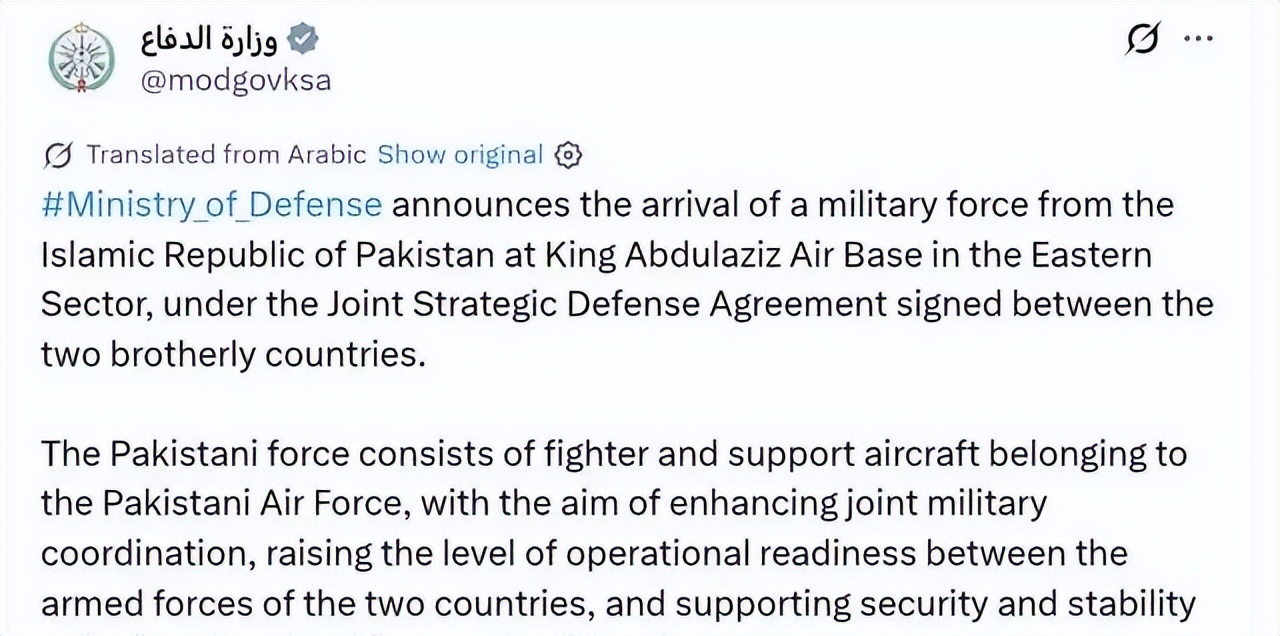
Task: Open the three-dot more options menu
Action: 1198,39
